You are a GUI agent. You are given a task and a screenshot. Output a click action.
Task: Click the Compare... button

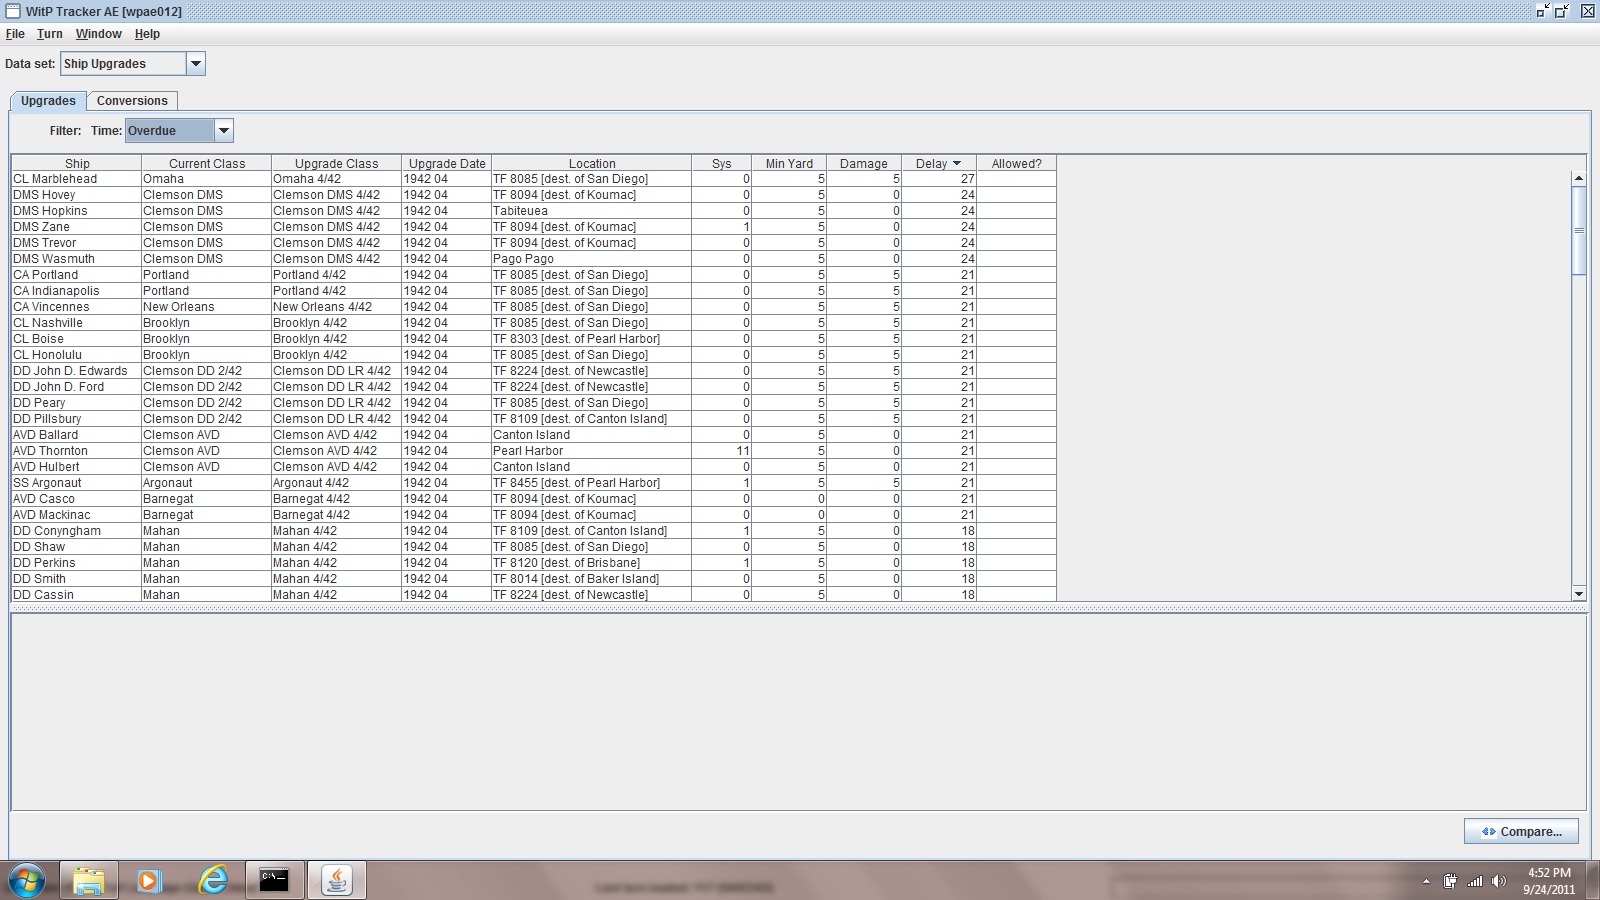tap(1521, 831)
